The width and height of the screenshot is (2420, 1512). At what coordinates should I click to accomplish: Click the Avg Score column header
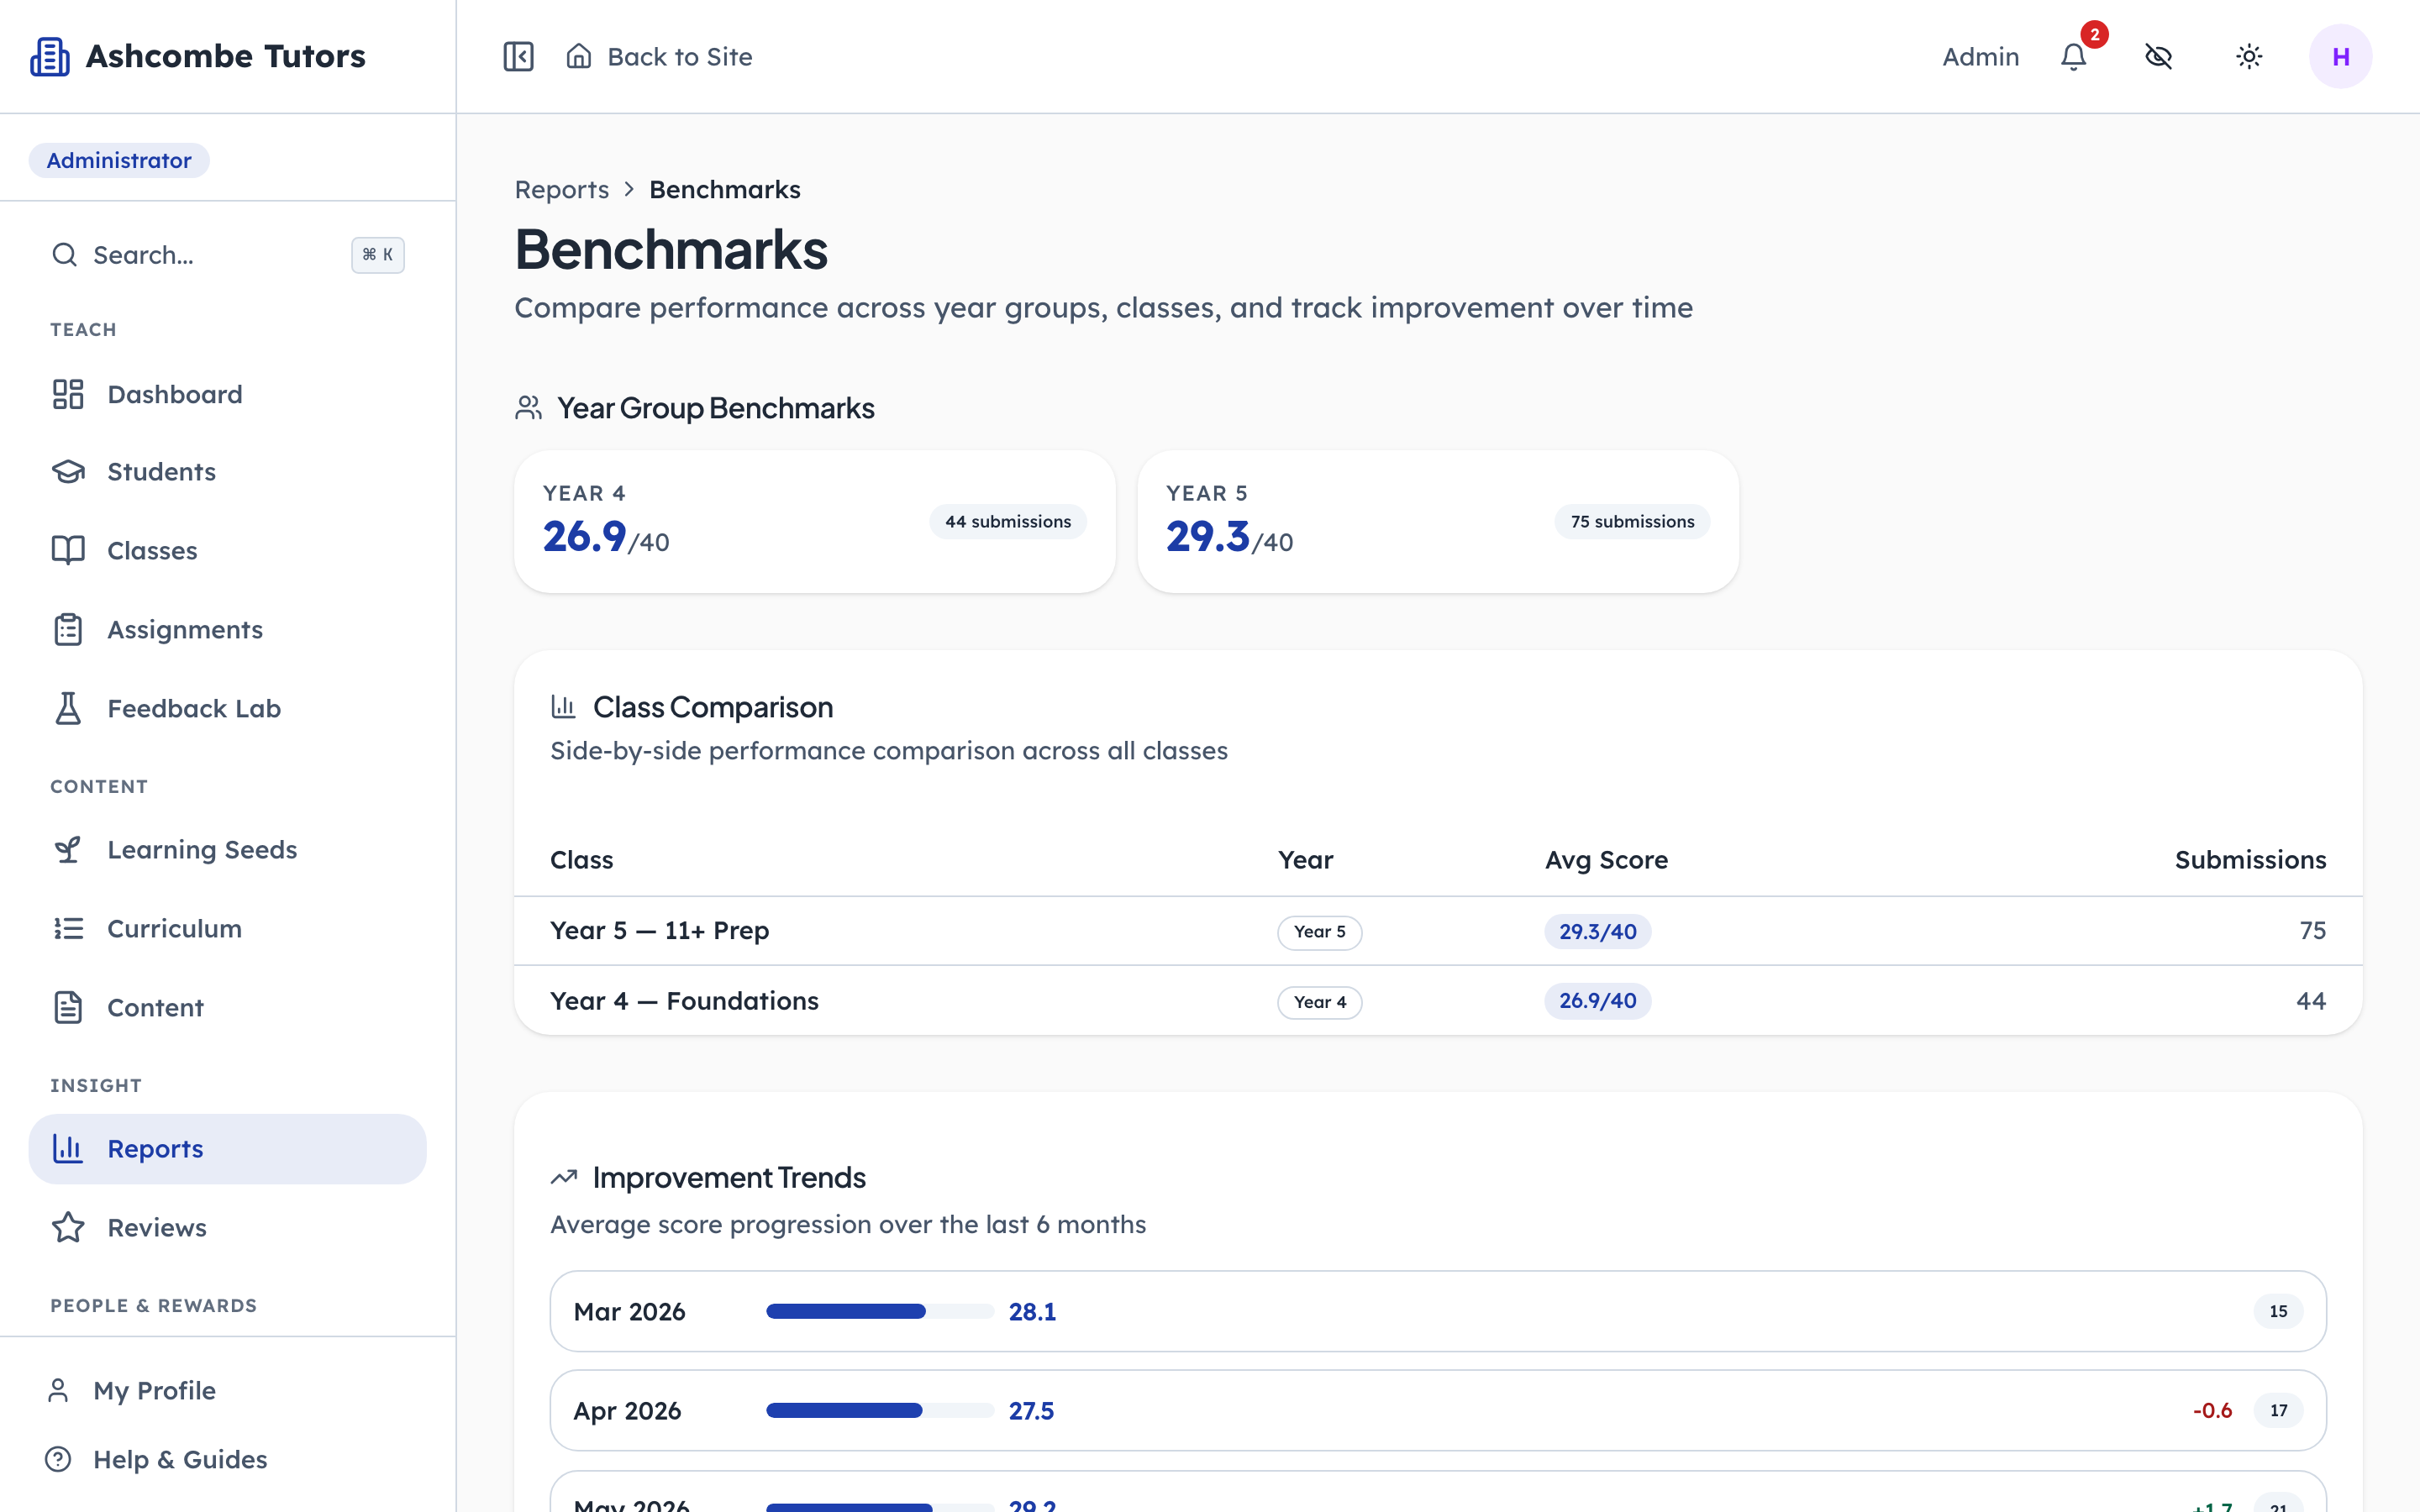tap(1606, 860)
